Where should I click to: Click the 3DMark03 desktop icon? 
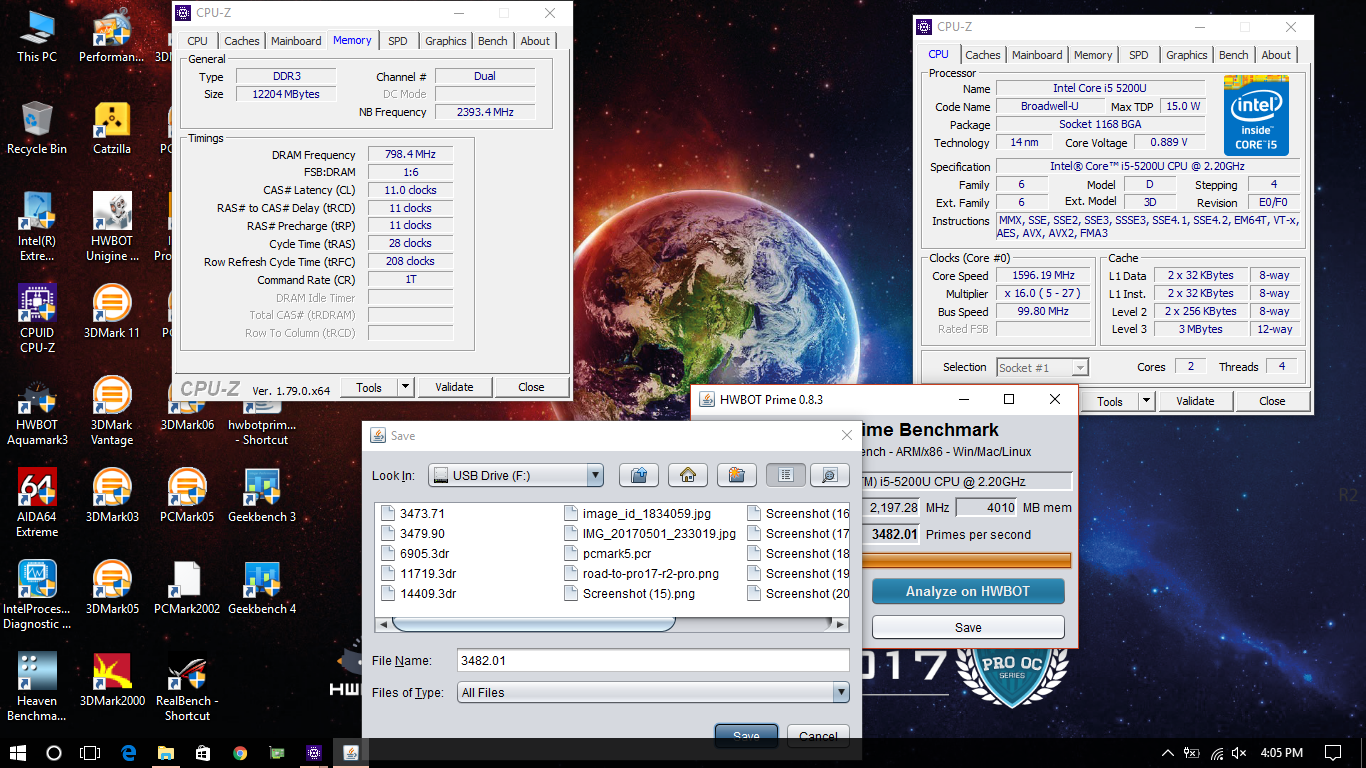(112, 496)
